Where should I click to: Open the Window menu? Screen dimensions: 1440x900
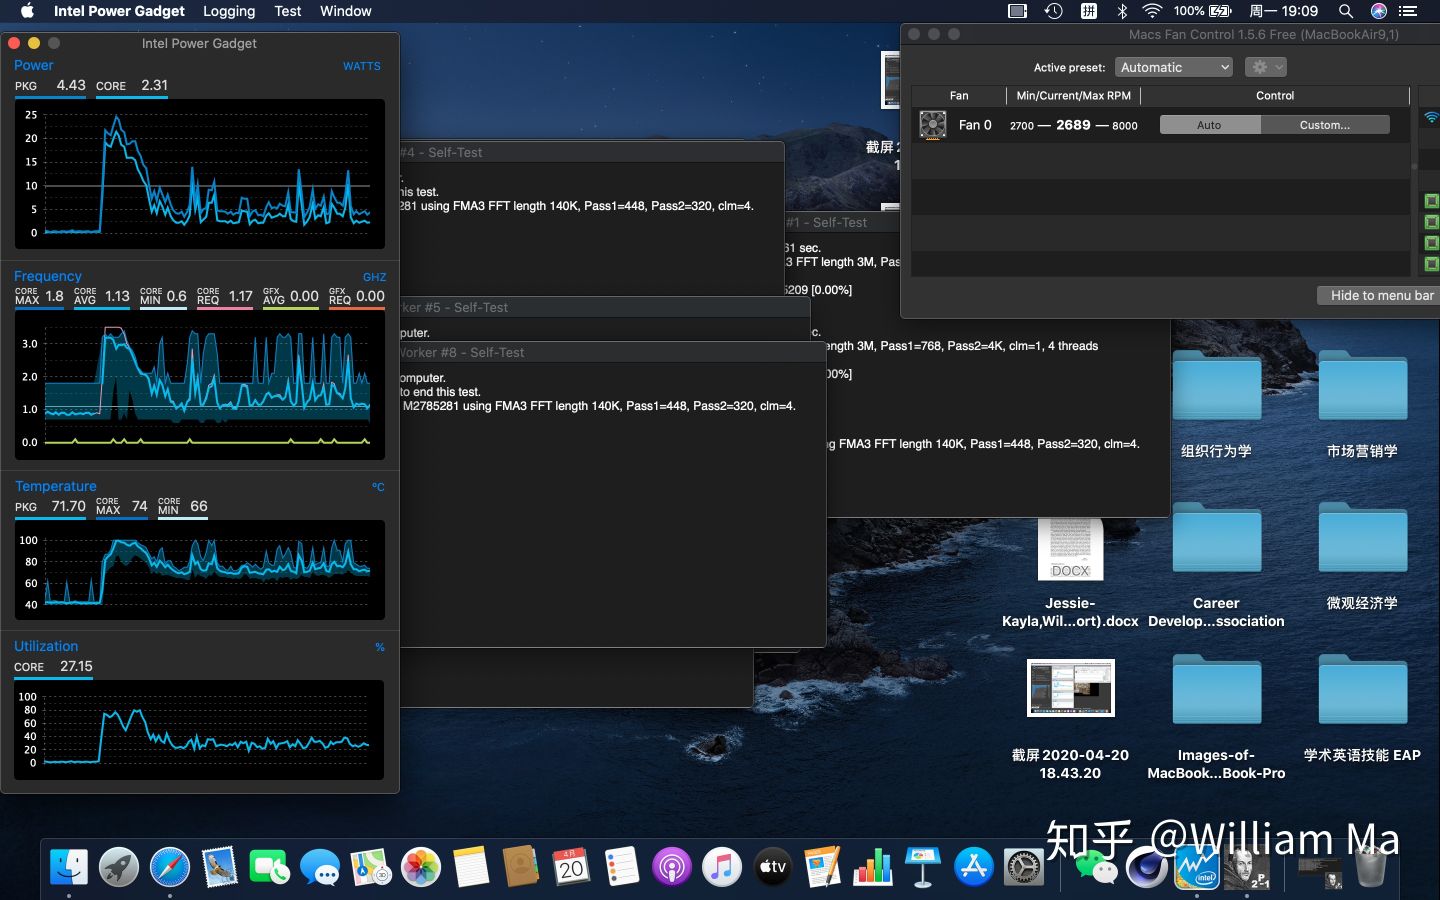click(345, 11)
